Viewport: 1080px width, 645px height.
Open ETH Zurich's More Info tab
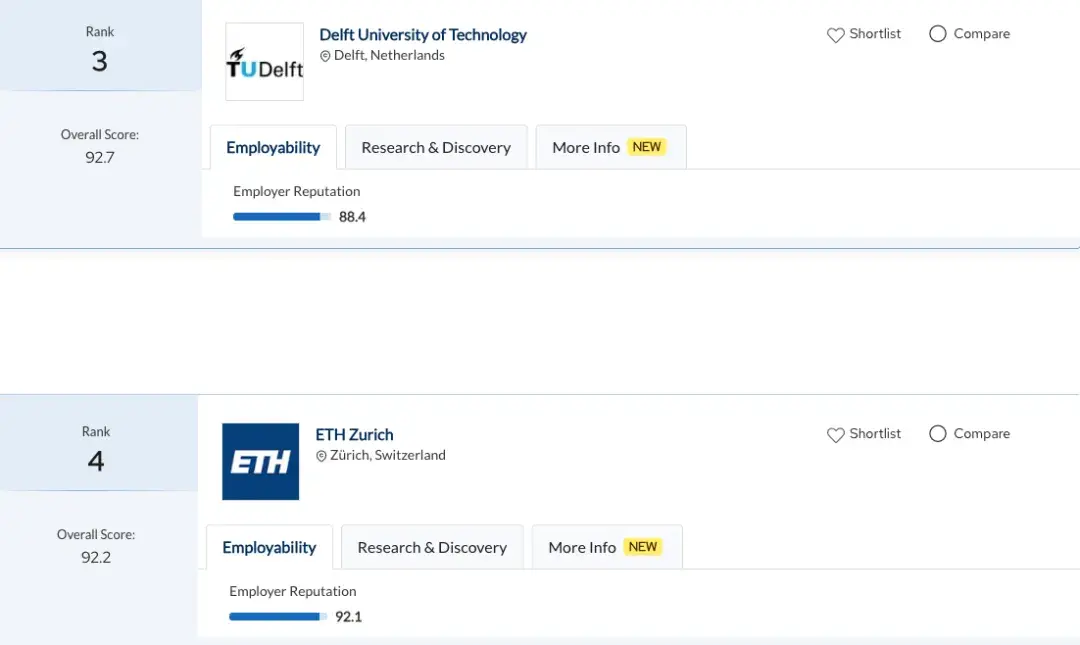tap(582, 548)
